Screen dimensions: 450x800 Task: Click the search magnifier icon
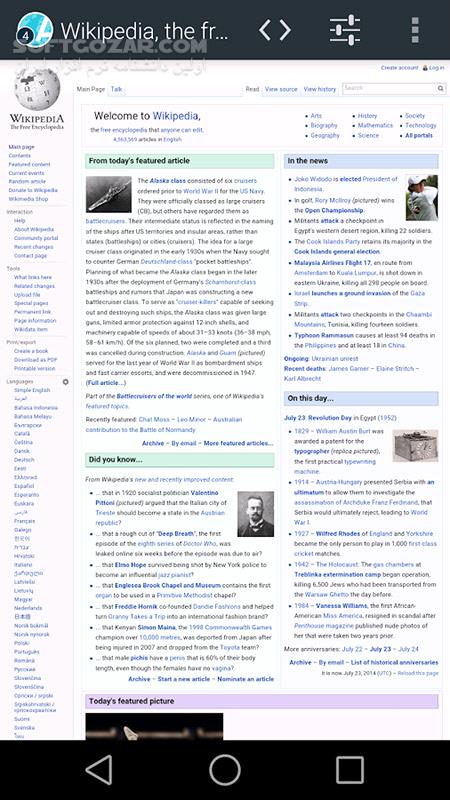tap(440, 89)
